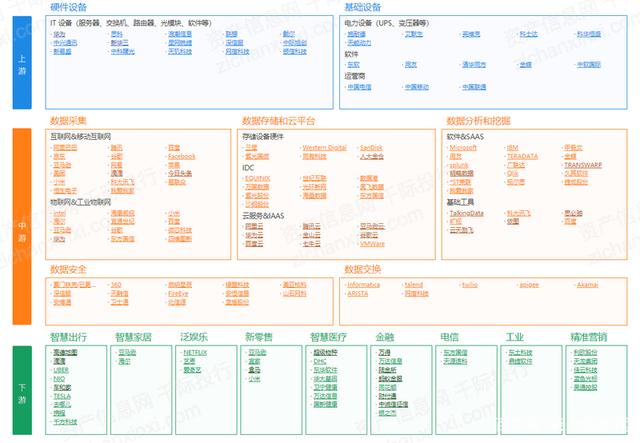Click the 七牛云 link
The image size is (640, 443).
pyautogui.click(x=311, y=244)
